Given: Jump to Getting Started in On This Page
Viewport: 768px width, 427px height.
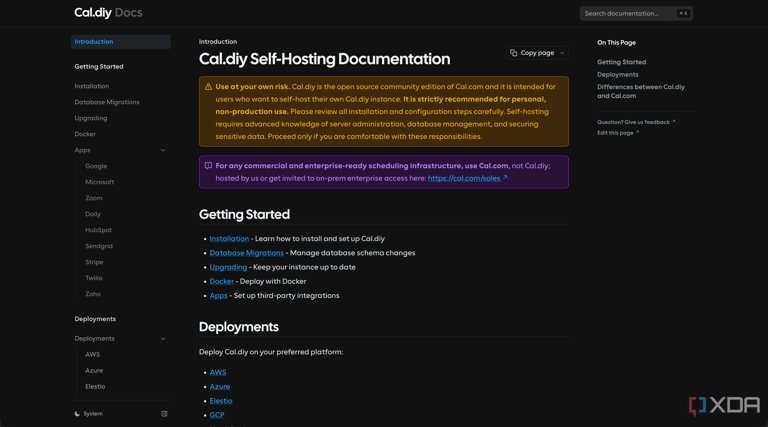Looking at the screenshot, I should click(x=622, y=62).
